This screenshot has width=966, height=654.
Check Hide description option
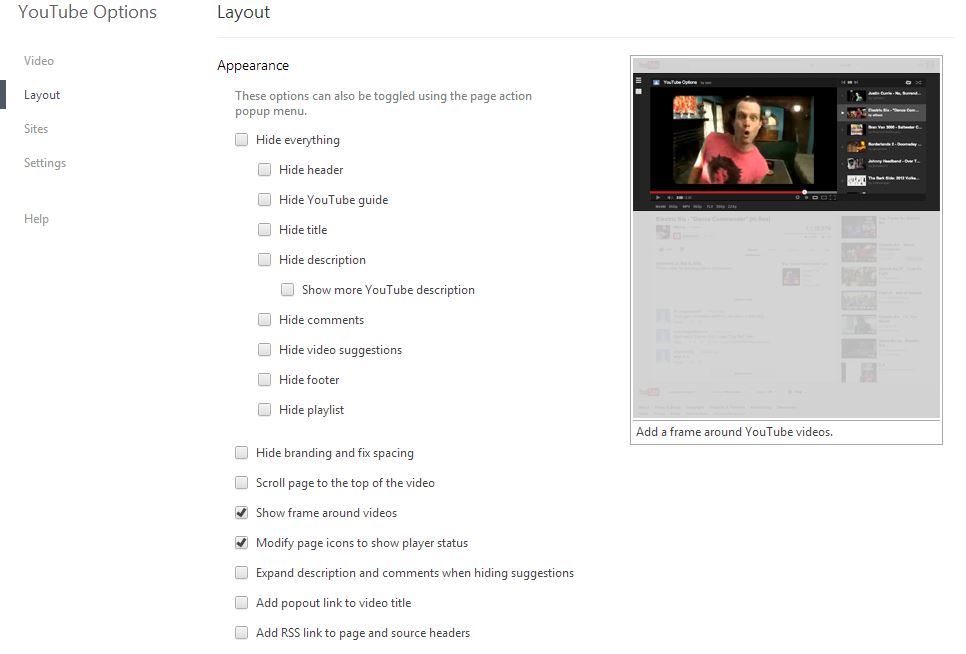(264, 260)
